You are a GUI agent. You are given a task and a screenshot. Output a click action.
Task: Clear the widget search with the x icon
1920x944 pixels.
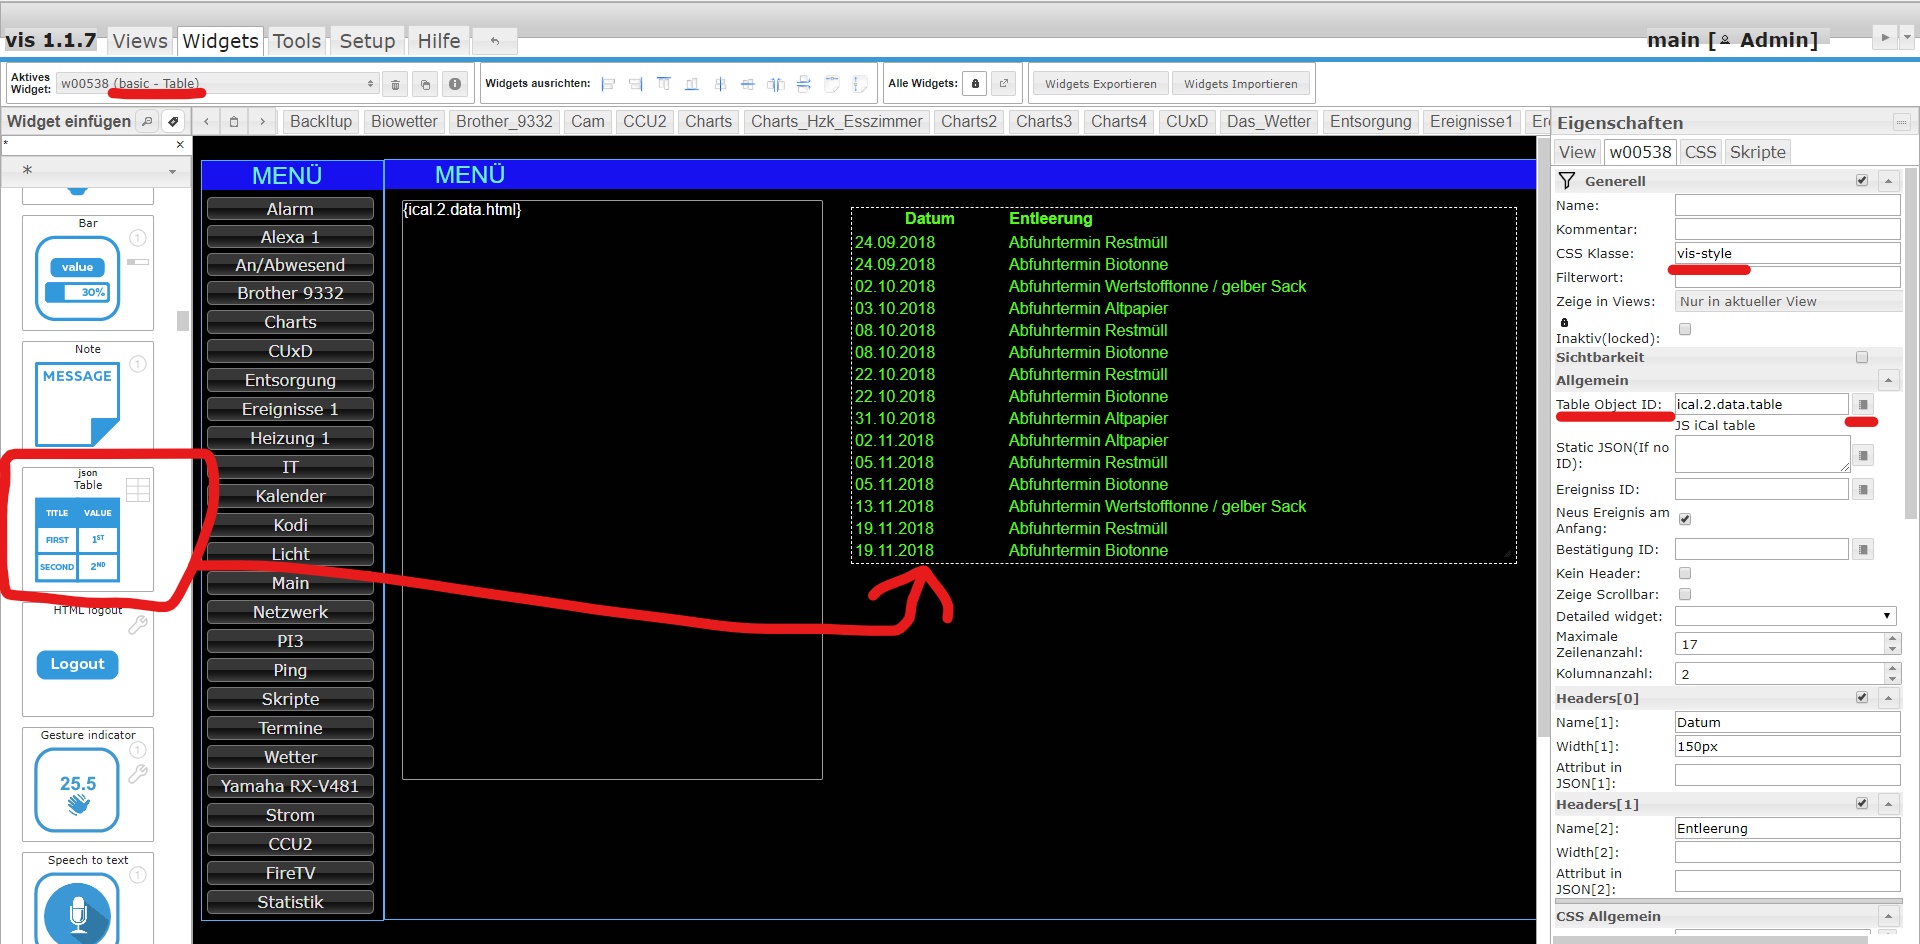pos(180,144)
